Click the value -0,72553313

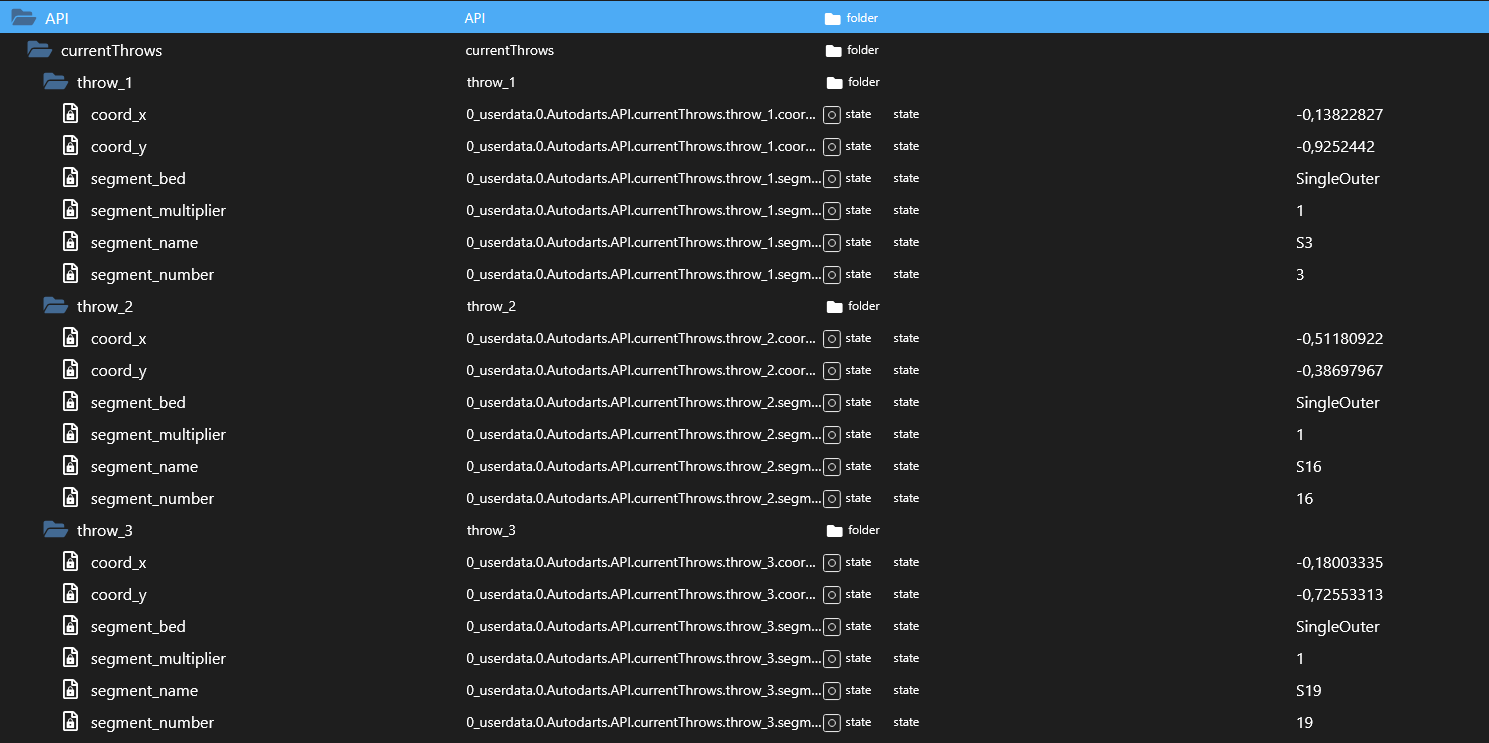tap(1339, 594)
